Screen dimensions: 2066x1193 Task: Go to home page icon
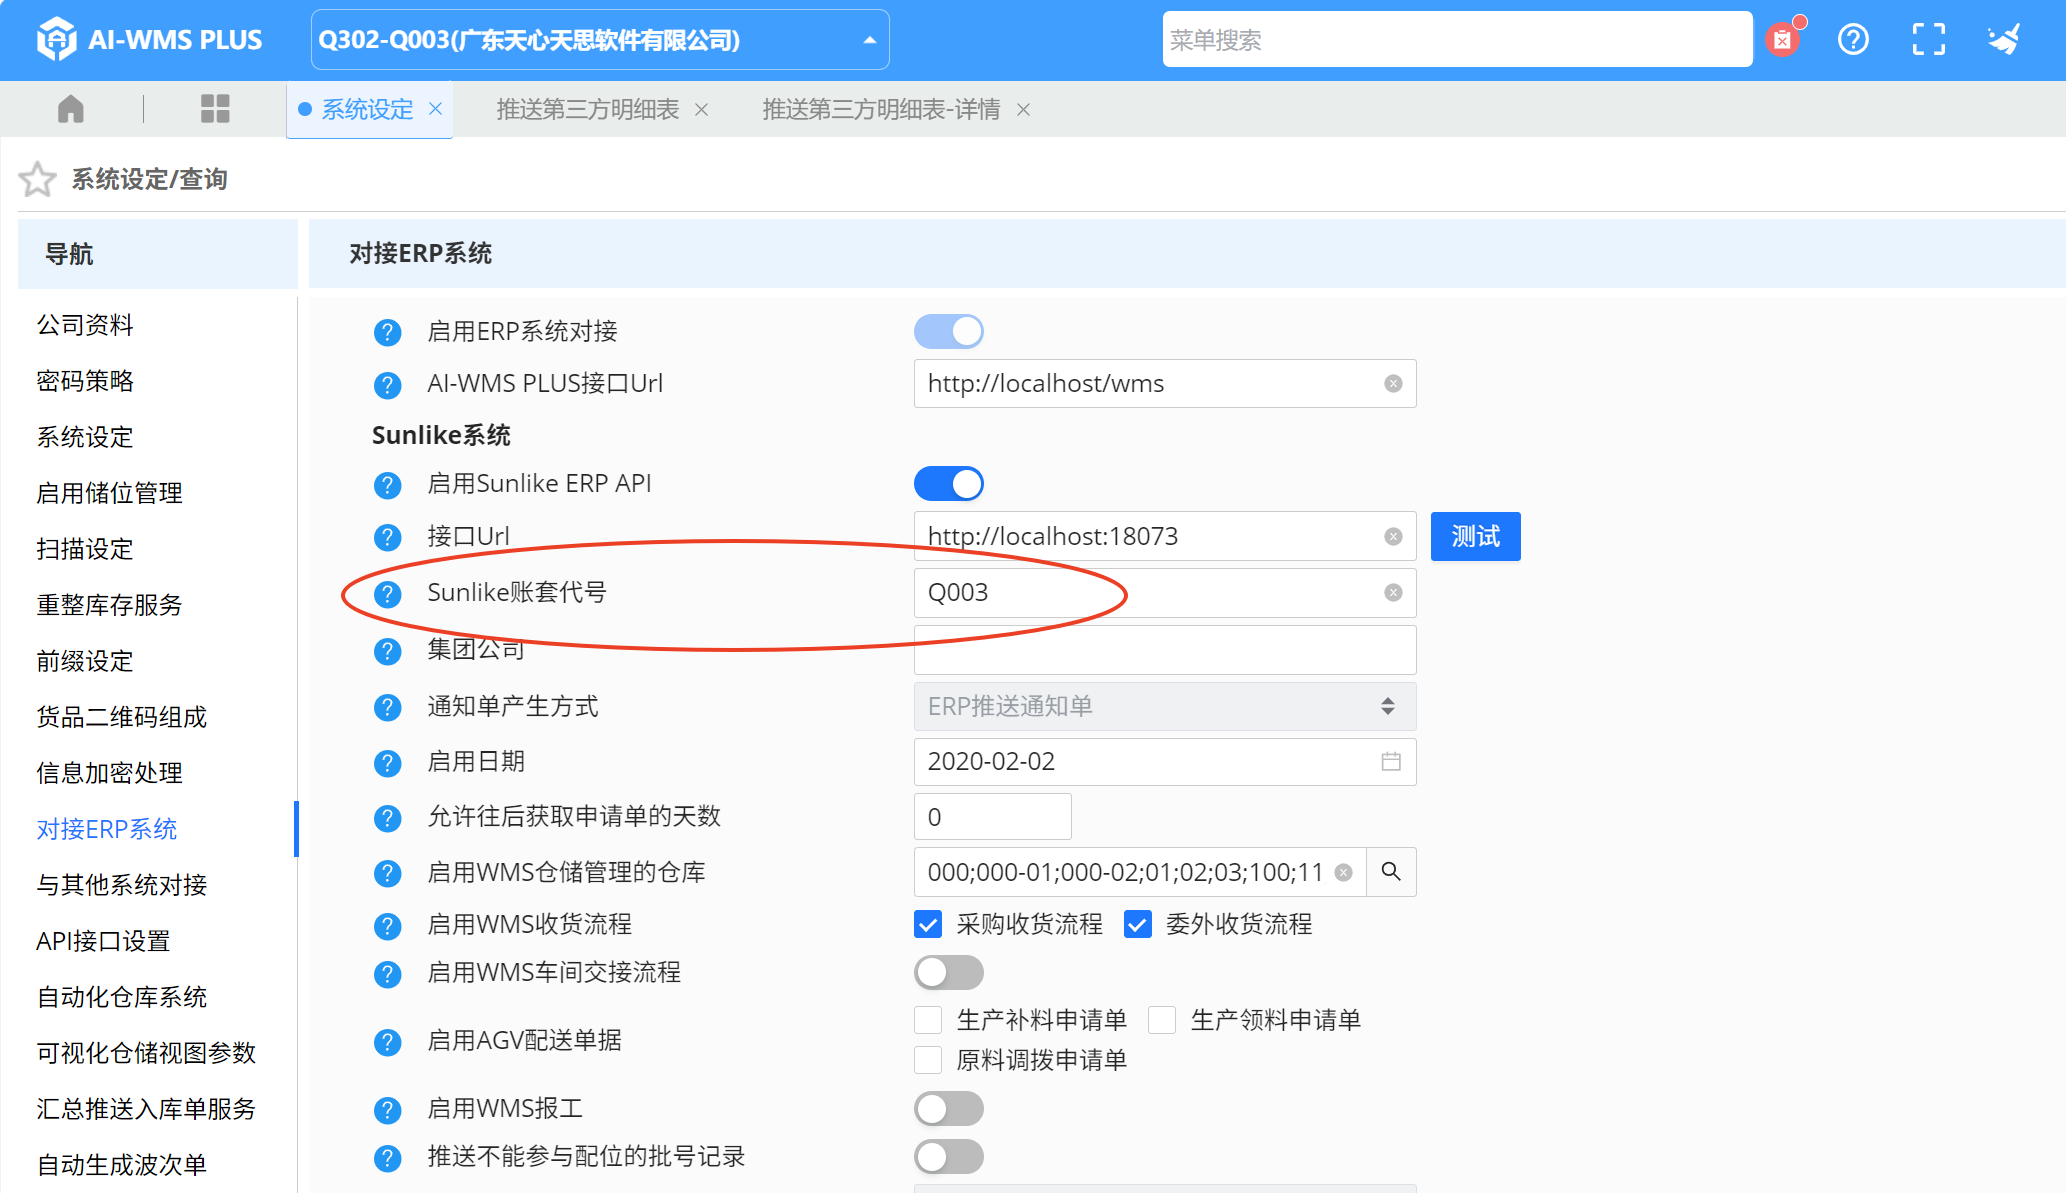pos(71,109)
